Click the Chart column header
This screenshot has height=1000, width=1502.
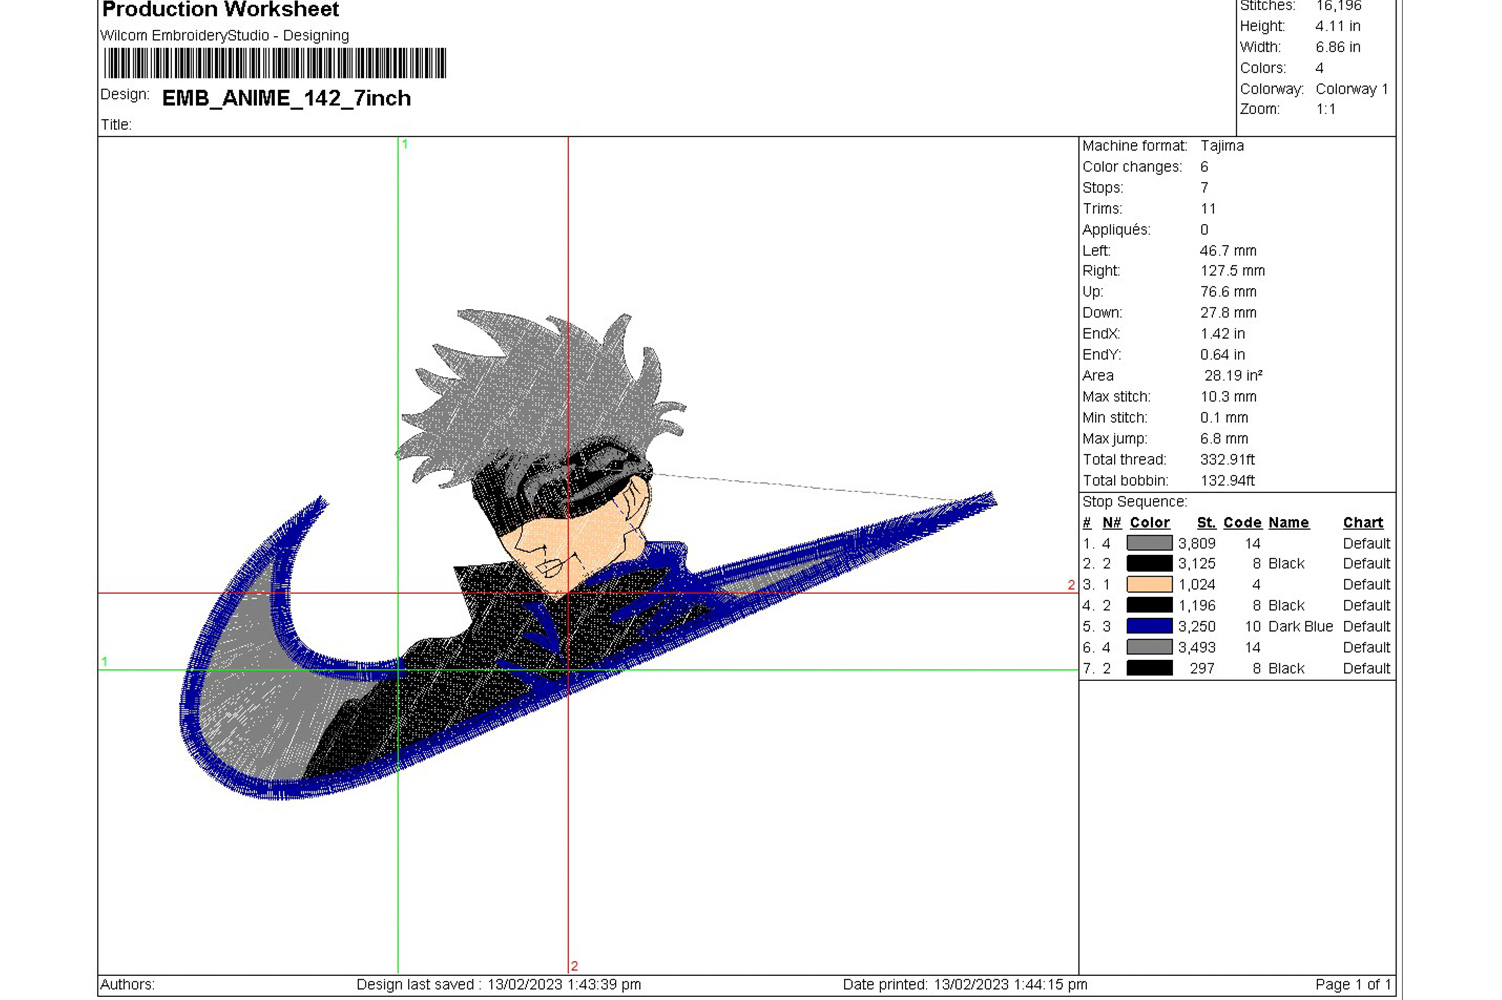pos(1362,523)
